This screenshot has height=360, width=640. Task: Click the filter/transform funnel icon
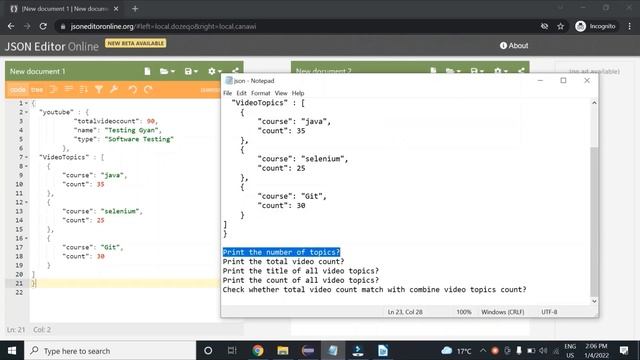(99, 89)
